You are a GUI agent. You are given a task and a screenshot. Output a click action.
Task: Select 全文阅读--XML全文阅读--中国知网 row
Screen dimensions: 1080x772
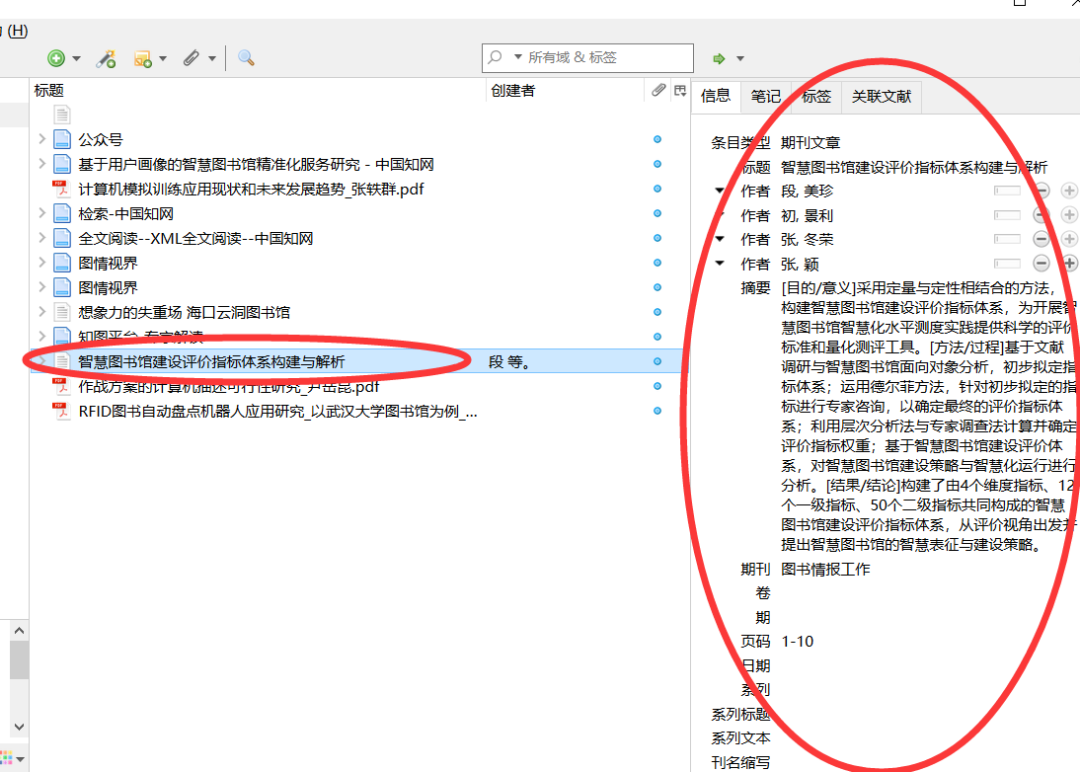pos(358,238)
